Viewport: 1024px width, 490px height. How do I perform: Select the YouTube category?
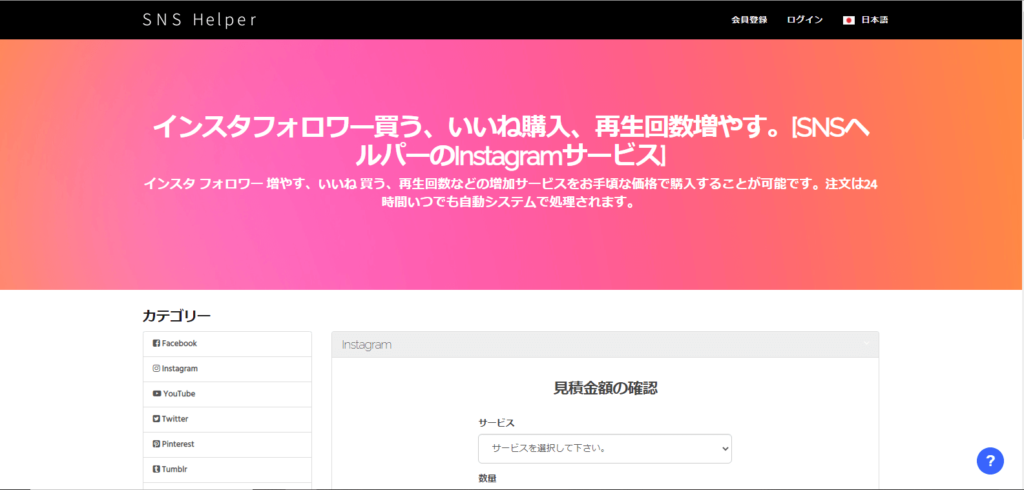[x=227, y=394]
